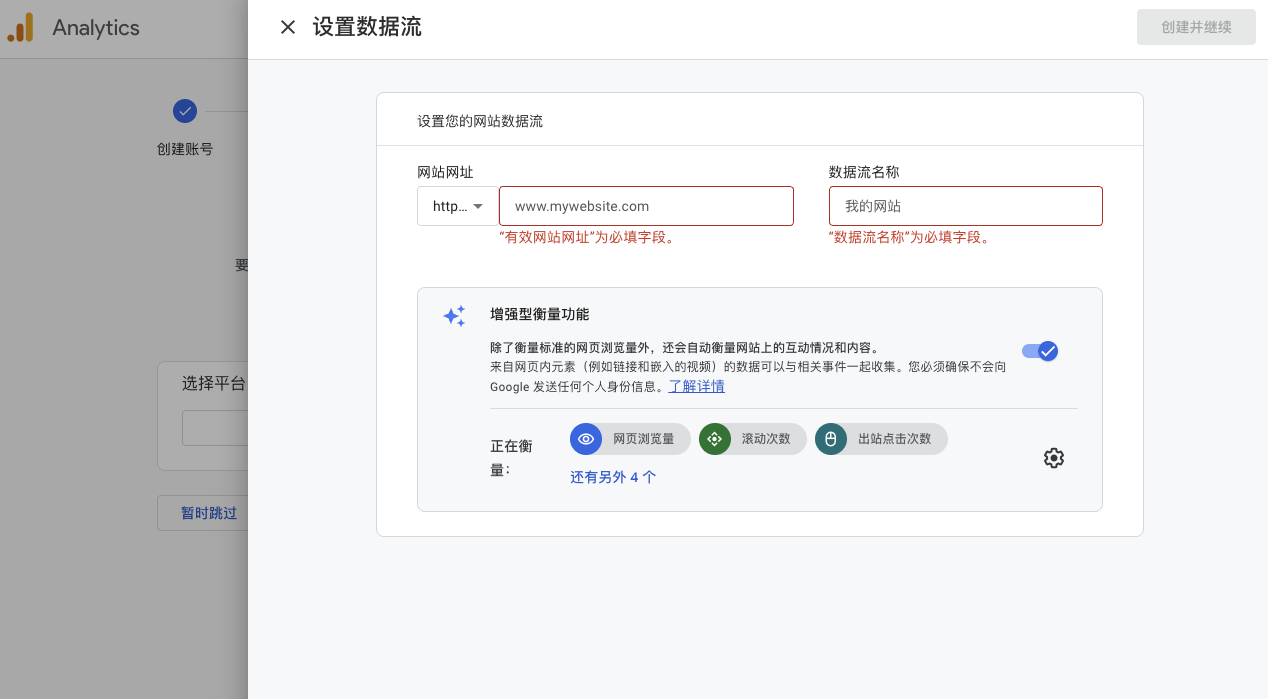This screenshot has height=699, width=1268.
Task: Open enhanced measurement settings gear
Action: [1054, 458]
